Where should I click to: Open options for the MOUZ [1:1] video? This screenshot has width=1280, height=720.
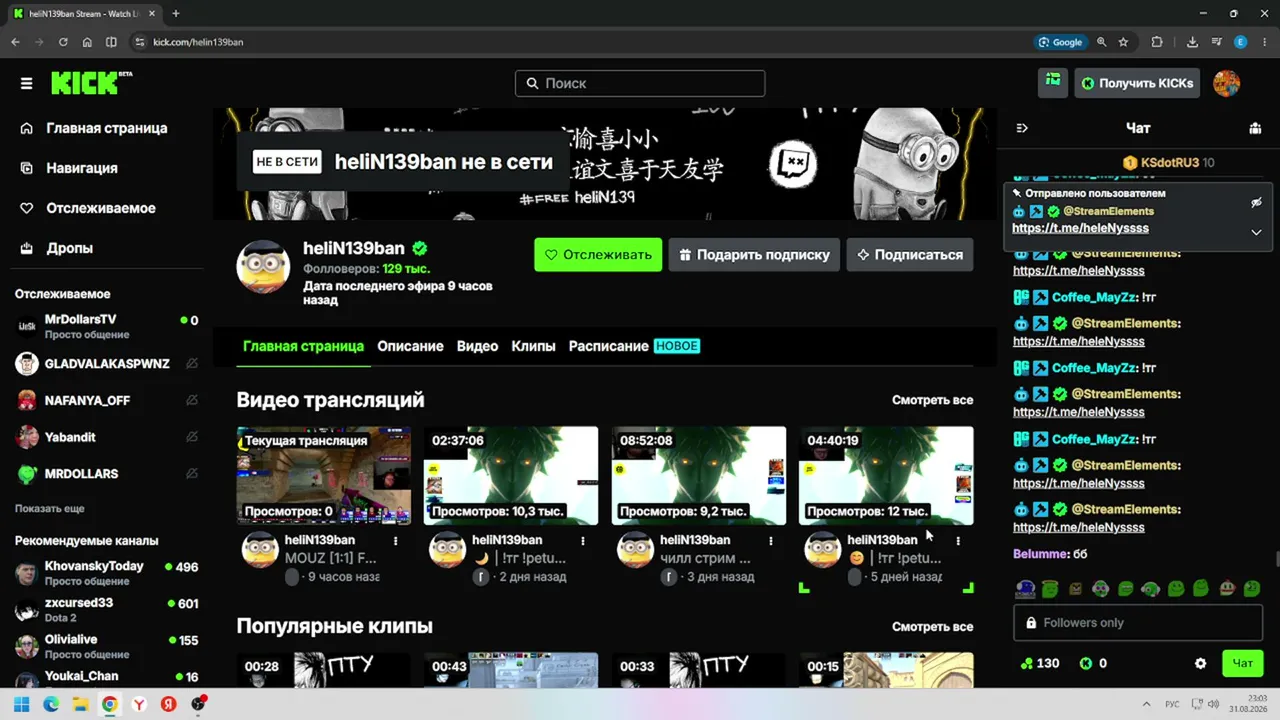[x=396, y=541]
